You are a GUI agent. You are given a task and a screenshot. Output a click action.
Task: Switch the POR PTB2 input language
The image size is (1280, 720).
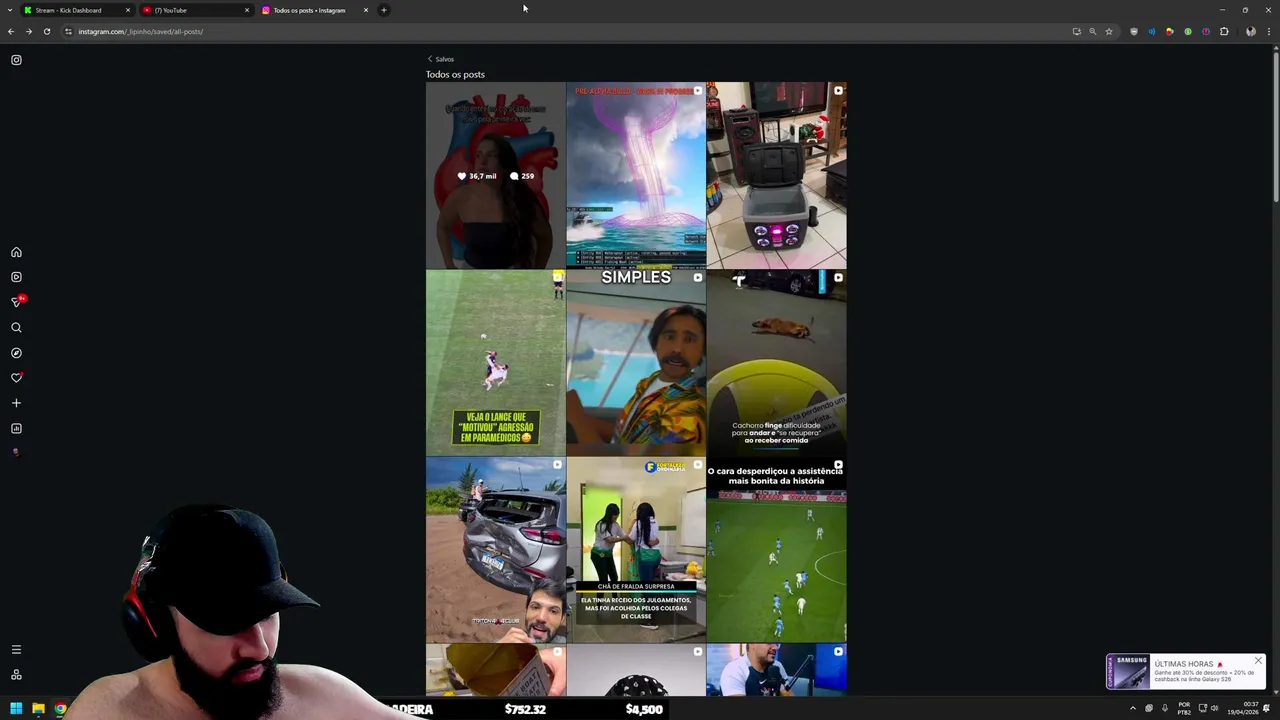tap(1184, 708)
